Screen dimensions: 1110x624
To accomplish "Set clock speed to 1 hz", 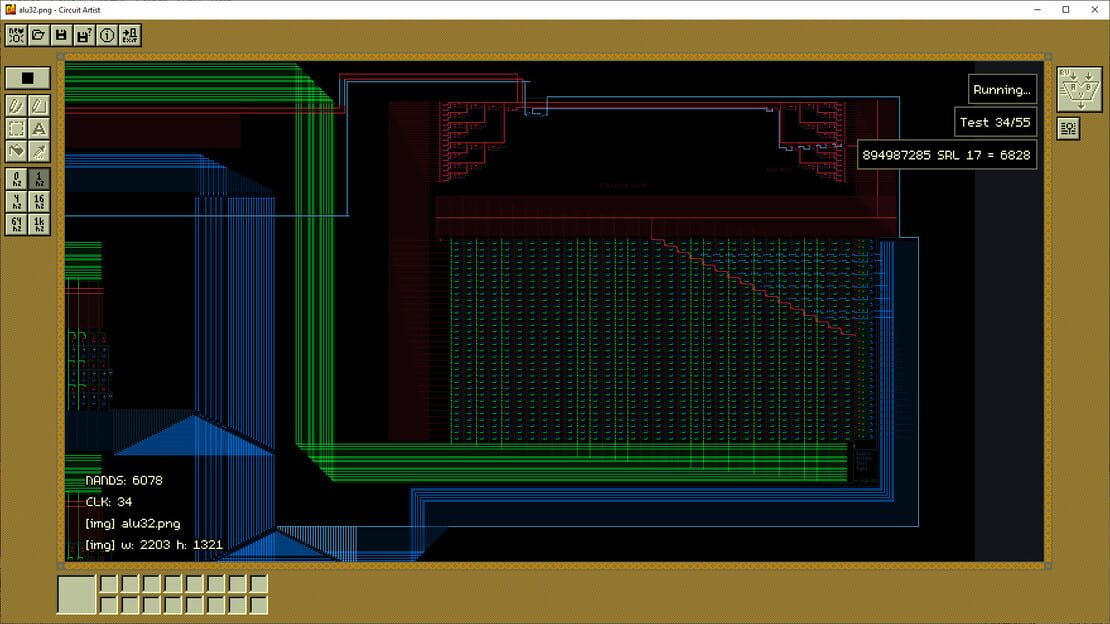I will click(39, 179).
